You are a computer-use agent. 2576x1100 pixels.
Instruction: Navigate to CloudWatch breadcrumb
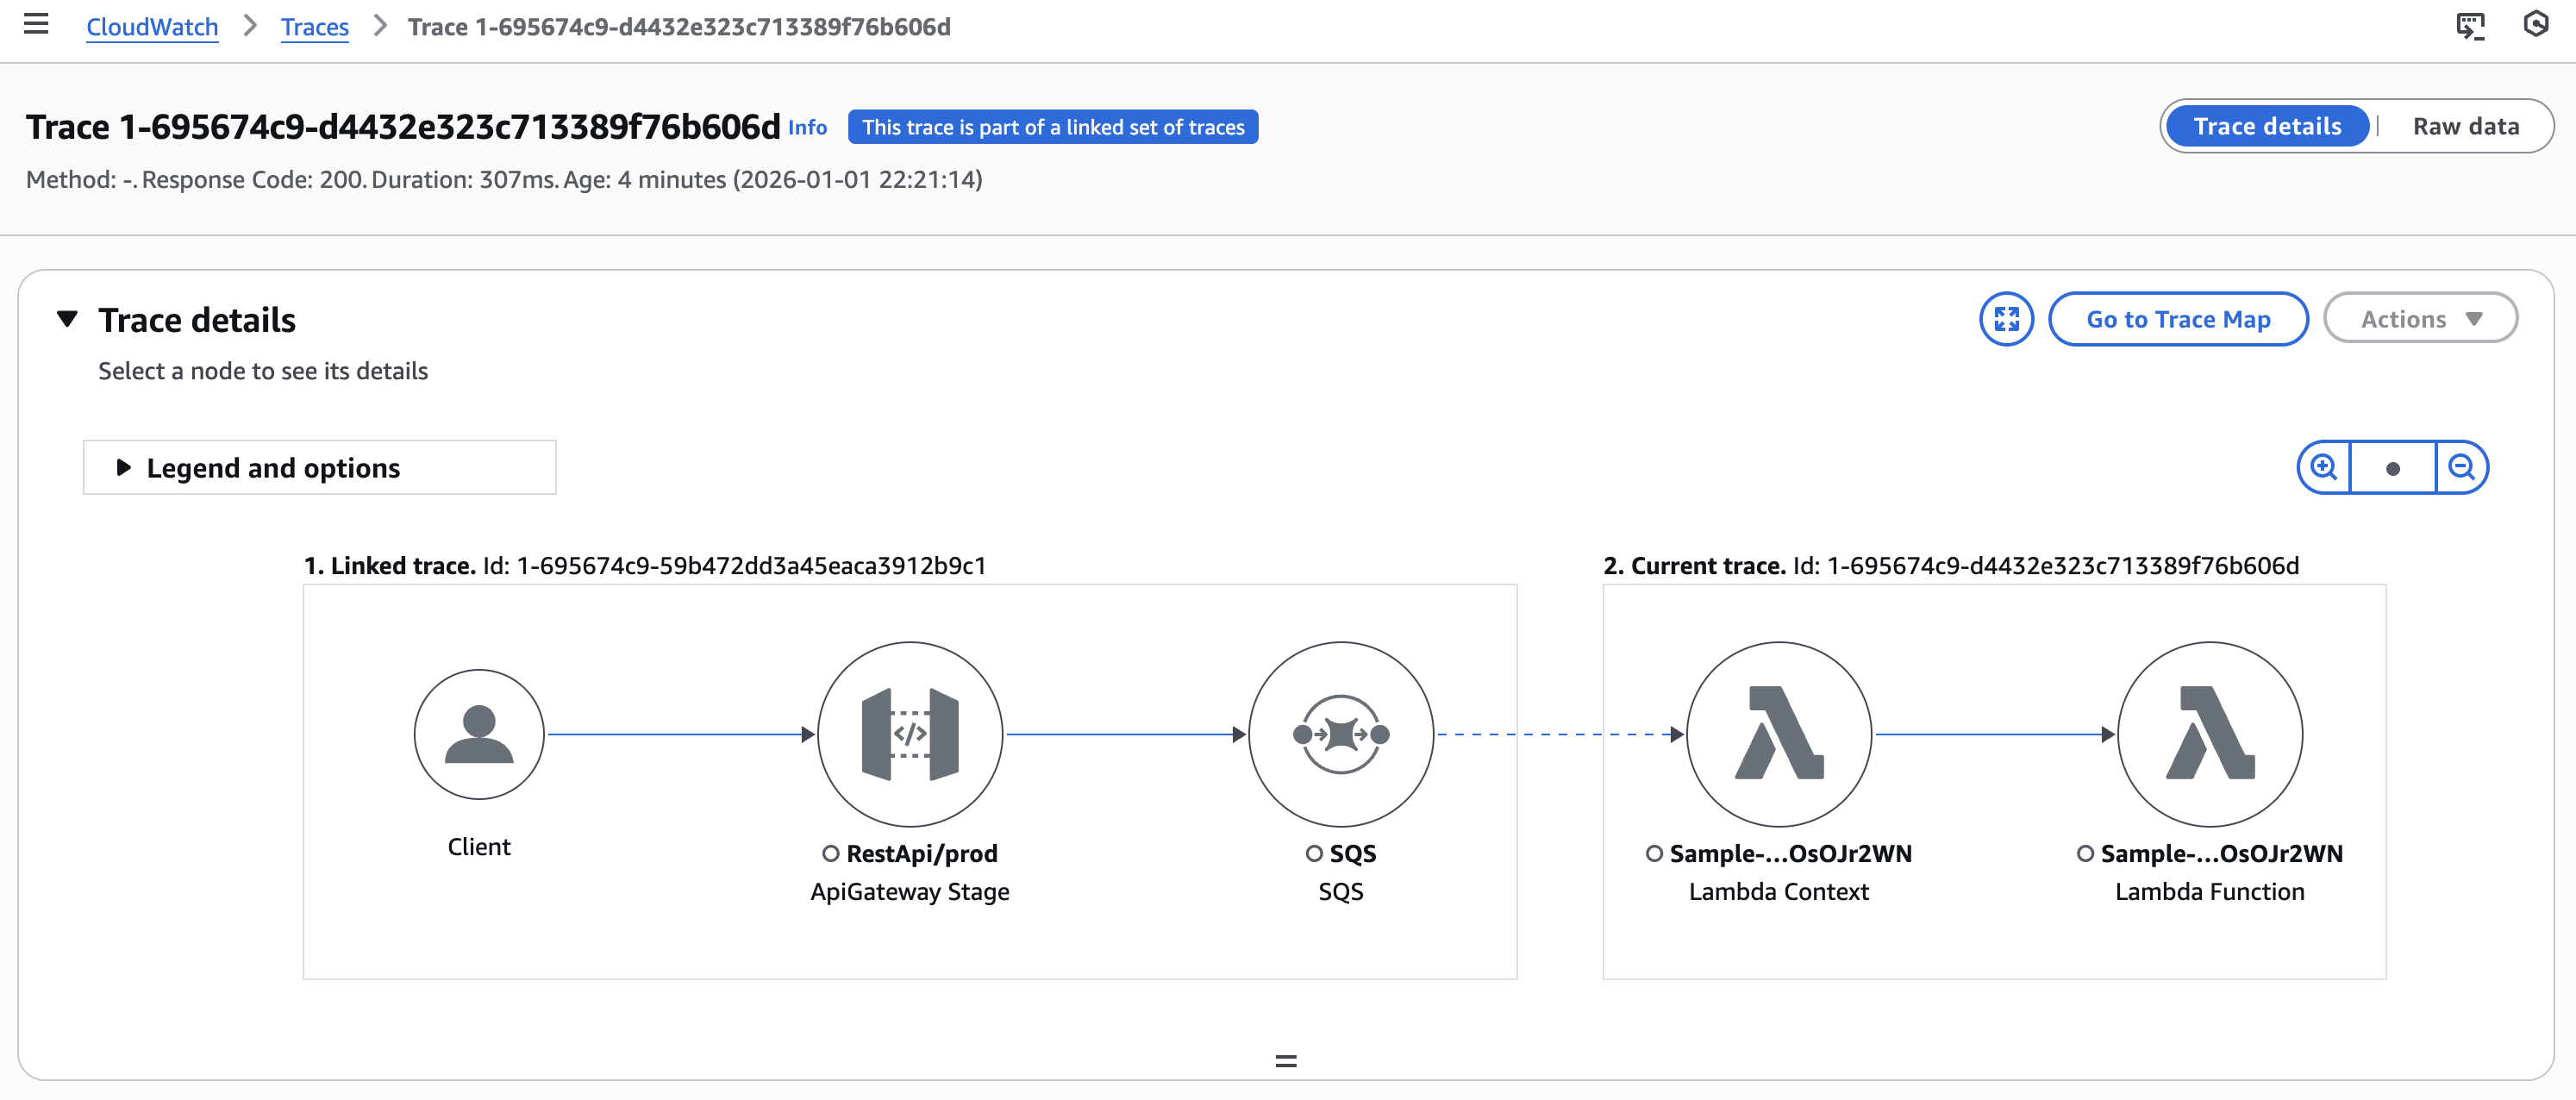[152, 27]
